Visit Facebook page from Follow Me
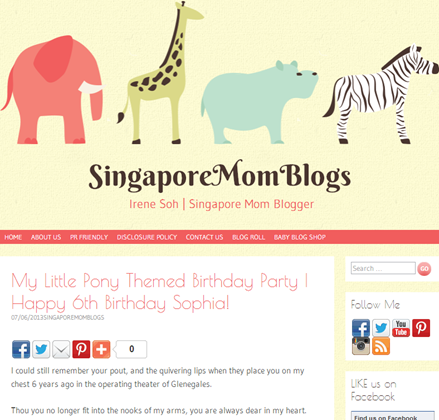This screenshot has width=439, height=420. pos(361,328)
